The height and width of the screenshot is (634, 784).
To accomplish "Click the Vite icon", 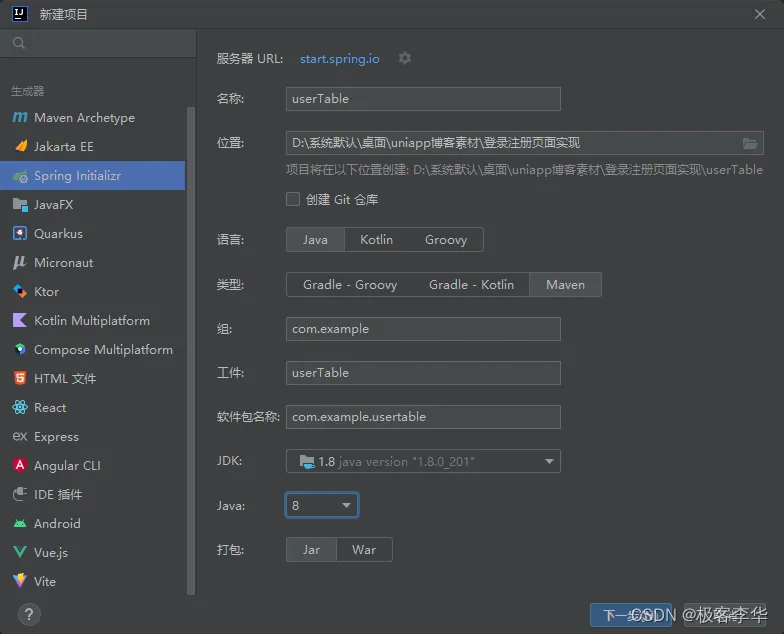I will click(x=20, y=581).
